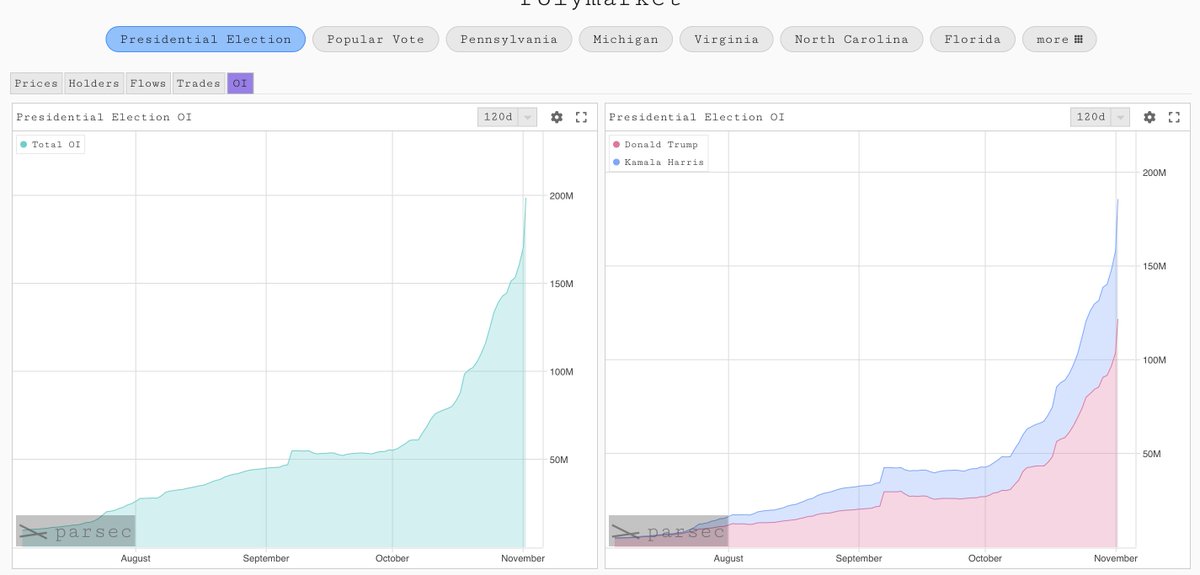Click the October label on left chart axis
This screenshot has width=1200, height=575.
[392, 559]
